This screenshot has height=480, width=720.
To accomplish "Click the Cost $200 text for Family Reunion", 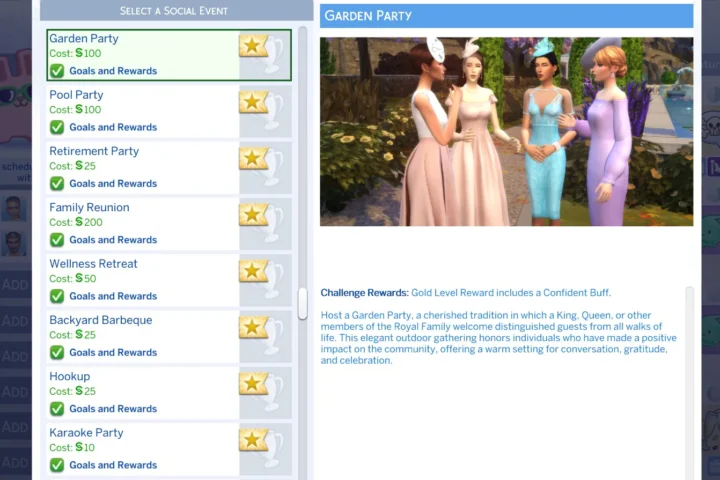I will point(76,222).
